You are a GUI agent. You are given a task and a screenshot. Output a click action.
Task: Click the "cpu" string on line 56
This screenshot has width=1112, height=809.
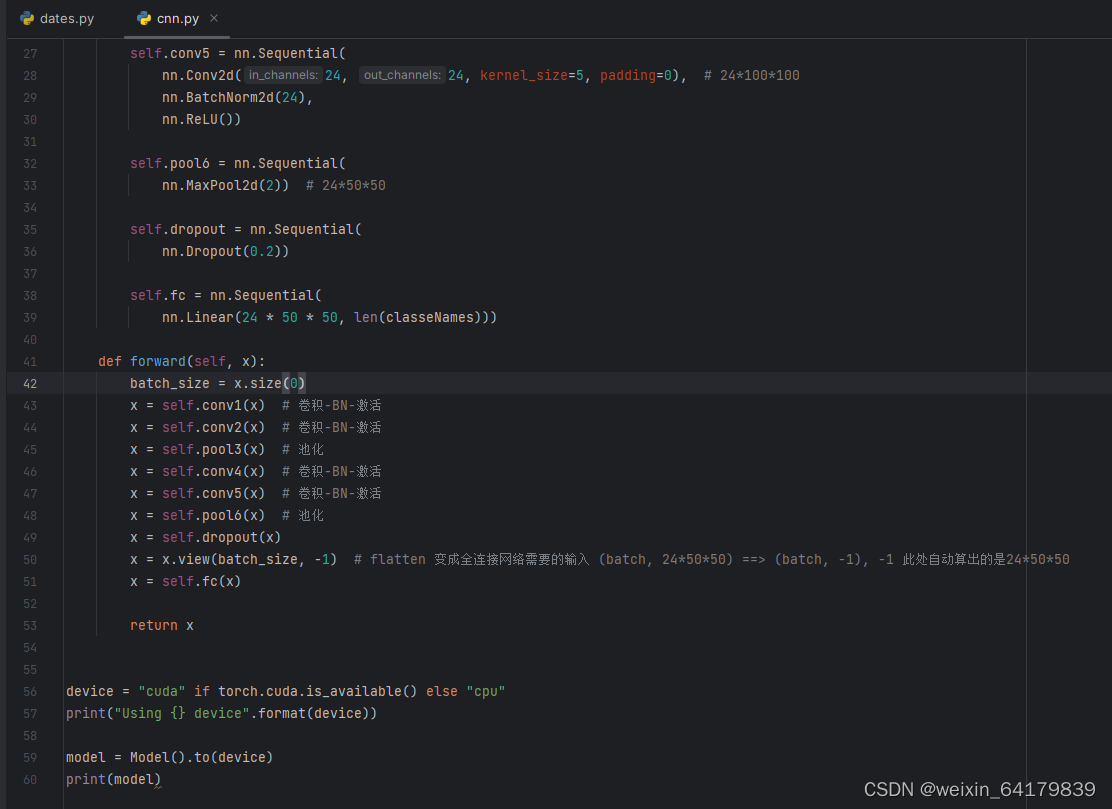point(486,691)
